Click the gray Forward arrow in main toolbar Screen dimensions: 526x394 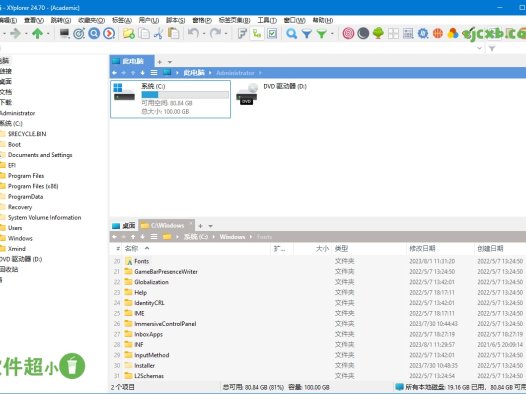(x=15, y=33)
